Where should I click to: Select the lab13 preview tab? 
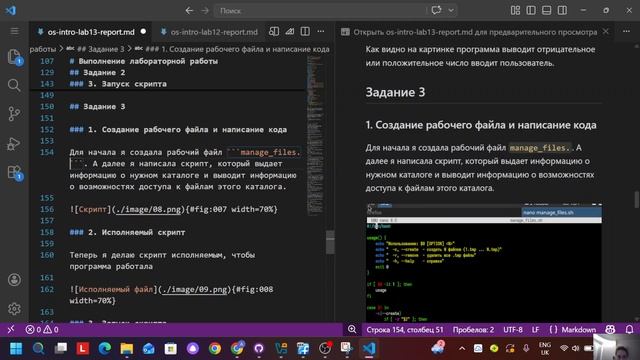[x=475, y=32]
